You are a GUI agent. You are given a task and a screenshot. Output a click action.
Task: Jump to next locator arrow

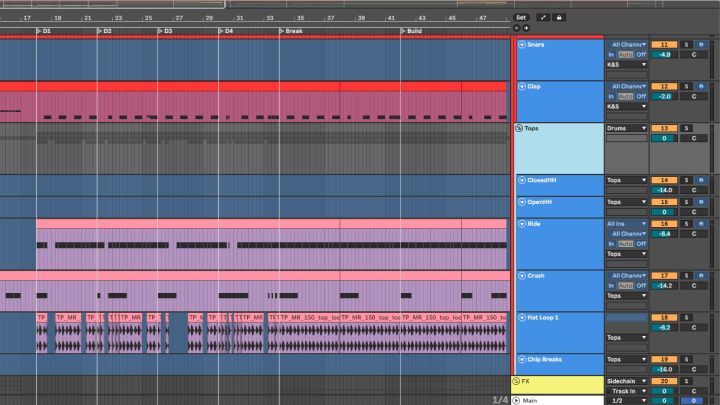pyautogui.click(x=526, y=28)
